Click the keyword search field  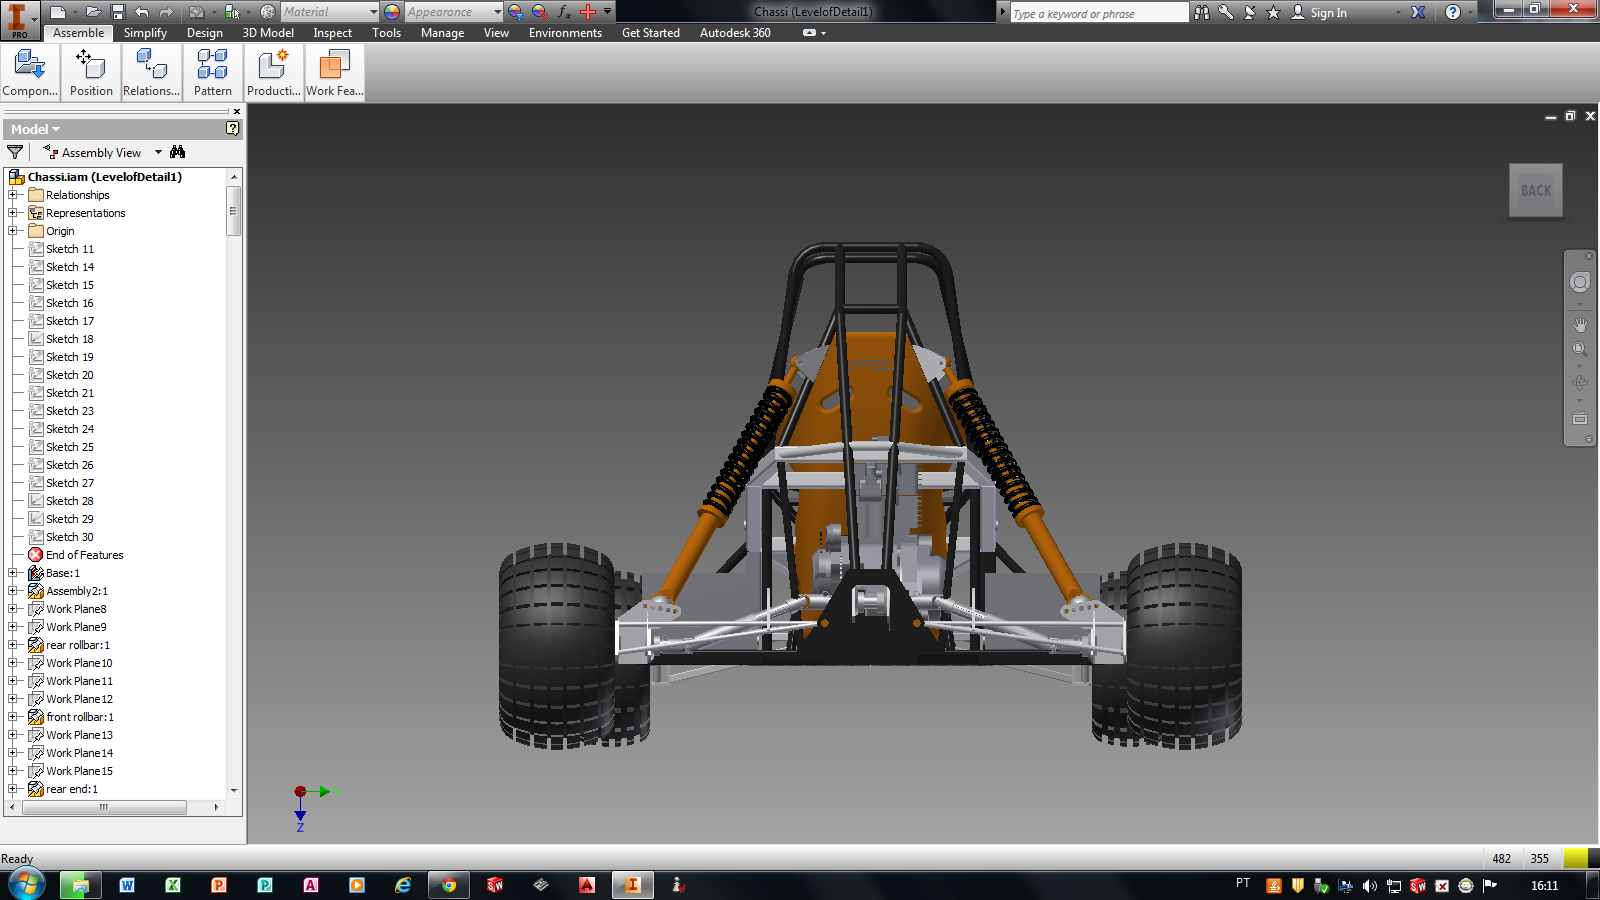click(1098, 13)
